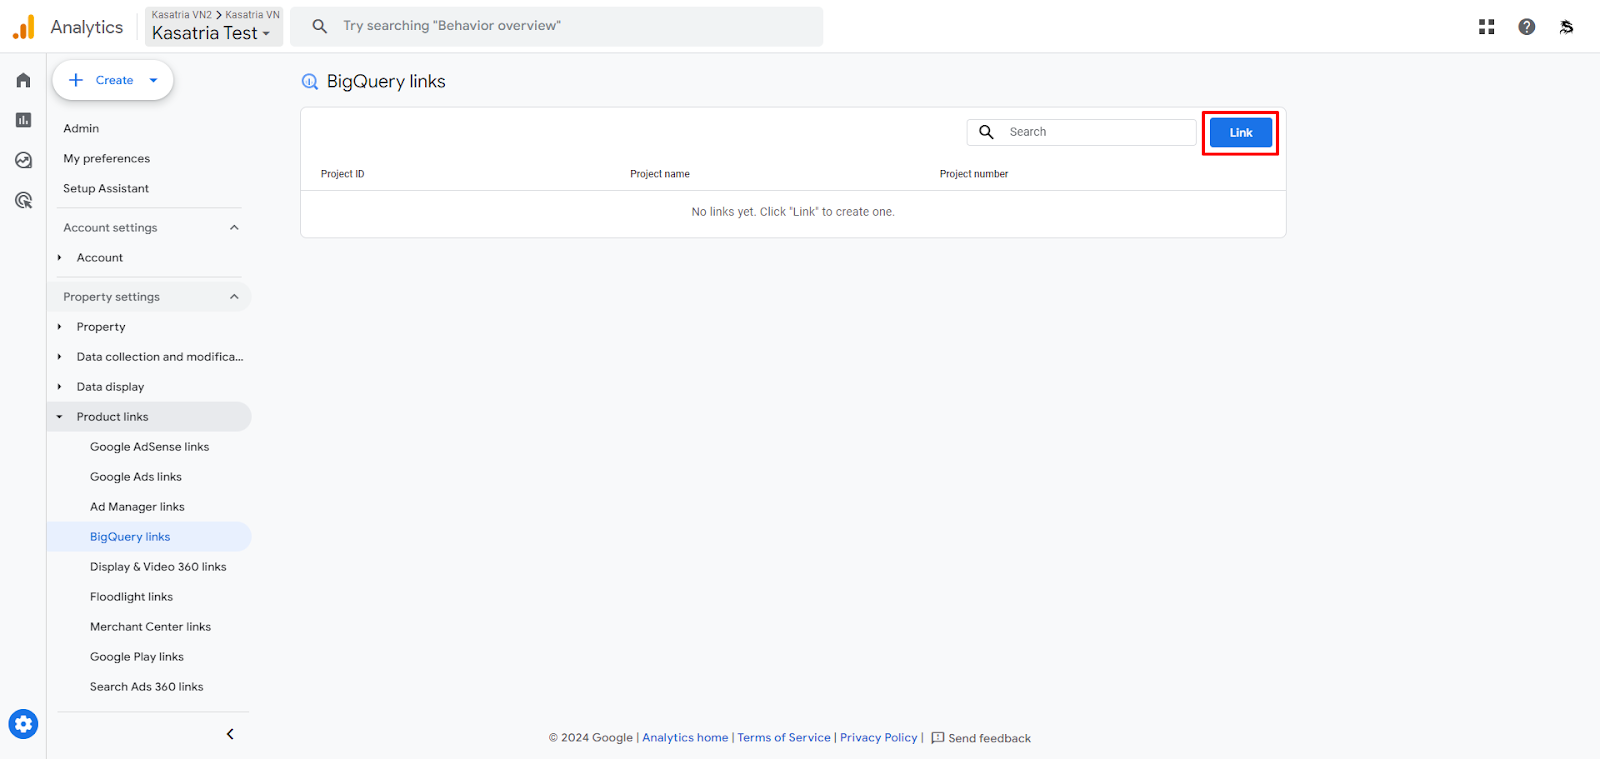Select Google AdSense links
Image resolution: width=1600 pixels, height=759 pixels.
[150, 447]
